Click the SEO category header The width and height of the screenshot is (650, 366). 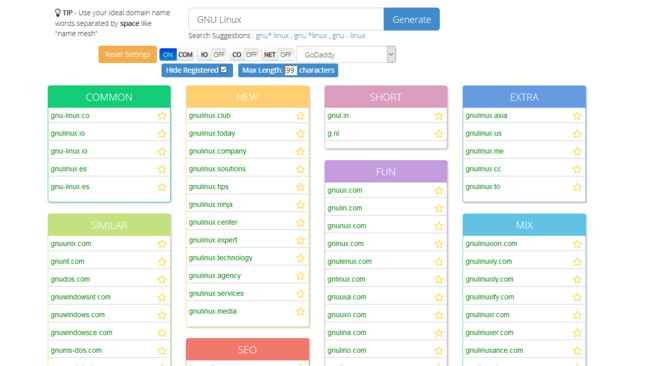pyautogui.click(x=247, y=349)
